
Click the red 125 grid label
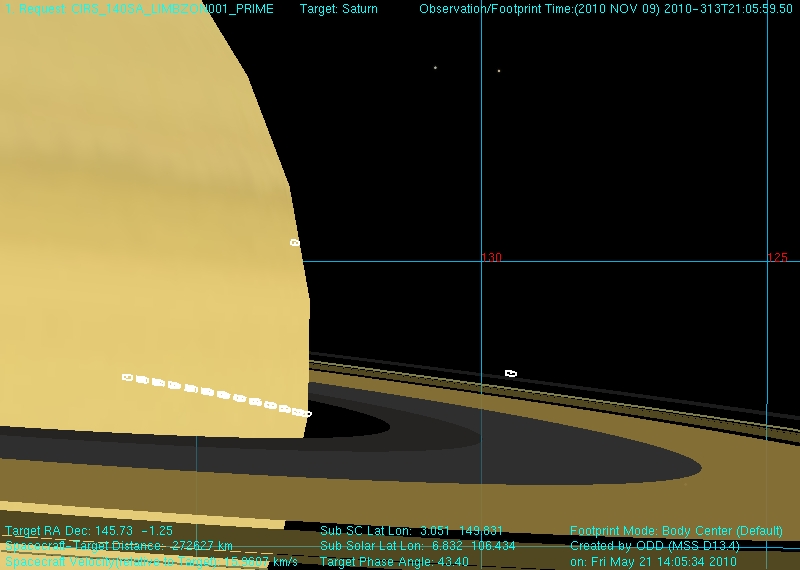coord(777,258)
